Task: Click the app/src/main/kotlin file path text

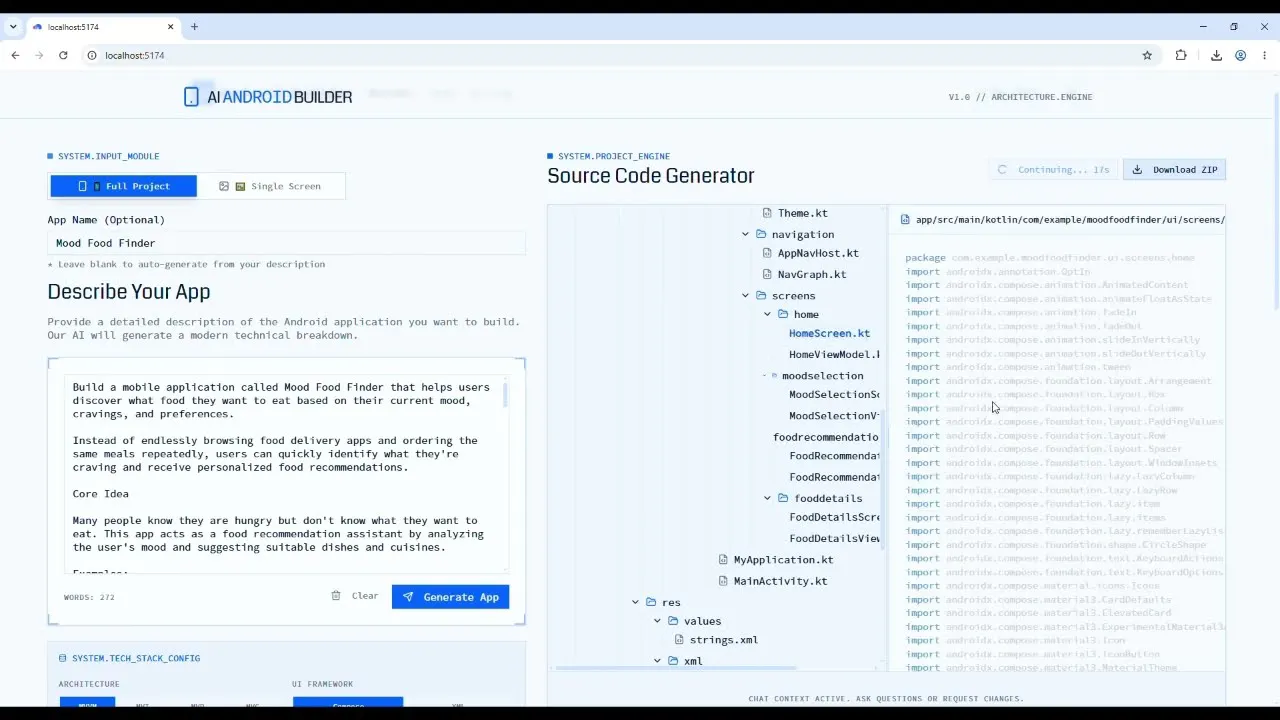Action: click(1070, 220)
